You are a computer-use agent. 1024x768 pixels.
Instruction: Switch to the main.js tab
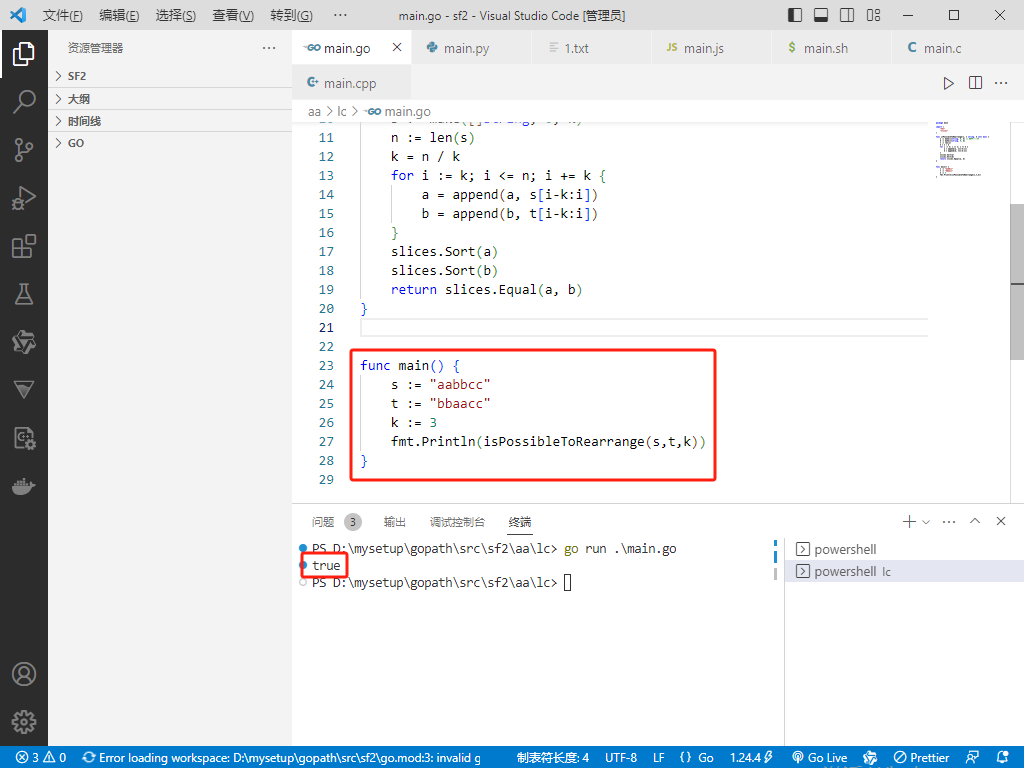[x=711, y=48]
